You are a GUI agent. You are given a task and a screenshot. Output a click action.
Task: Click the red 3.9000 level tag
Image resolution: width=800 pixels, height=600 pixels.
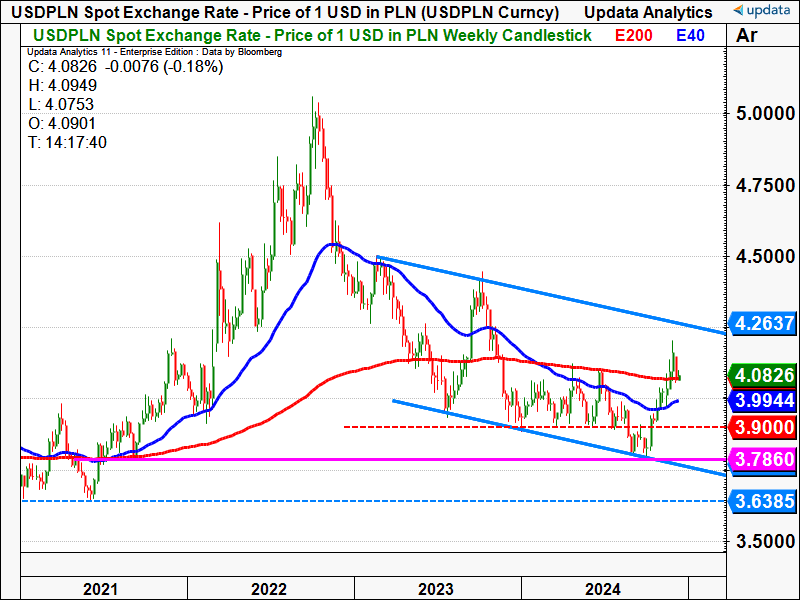click(x=763, y=427)
